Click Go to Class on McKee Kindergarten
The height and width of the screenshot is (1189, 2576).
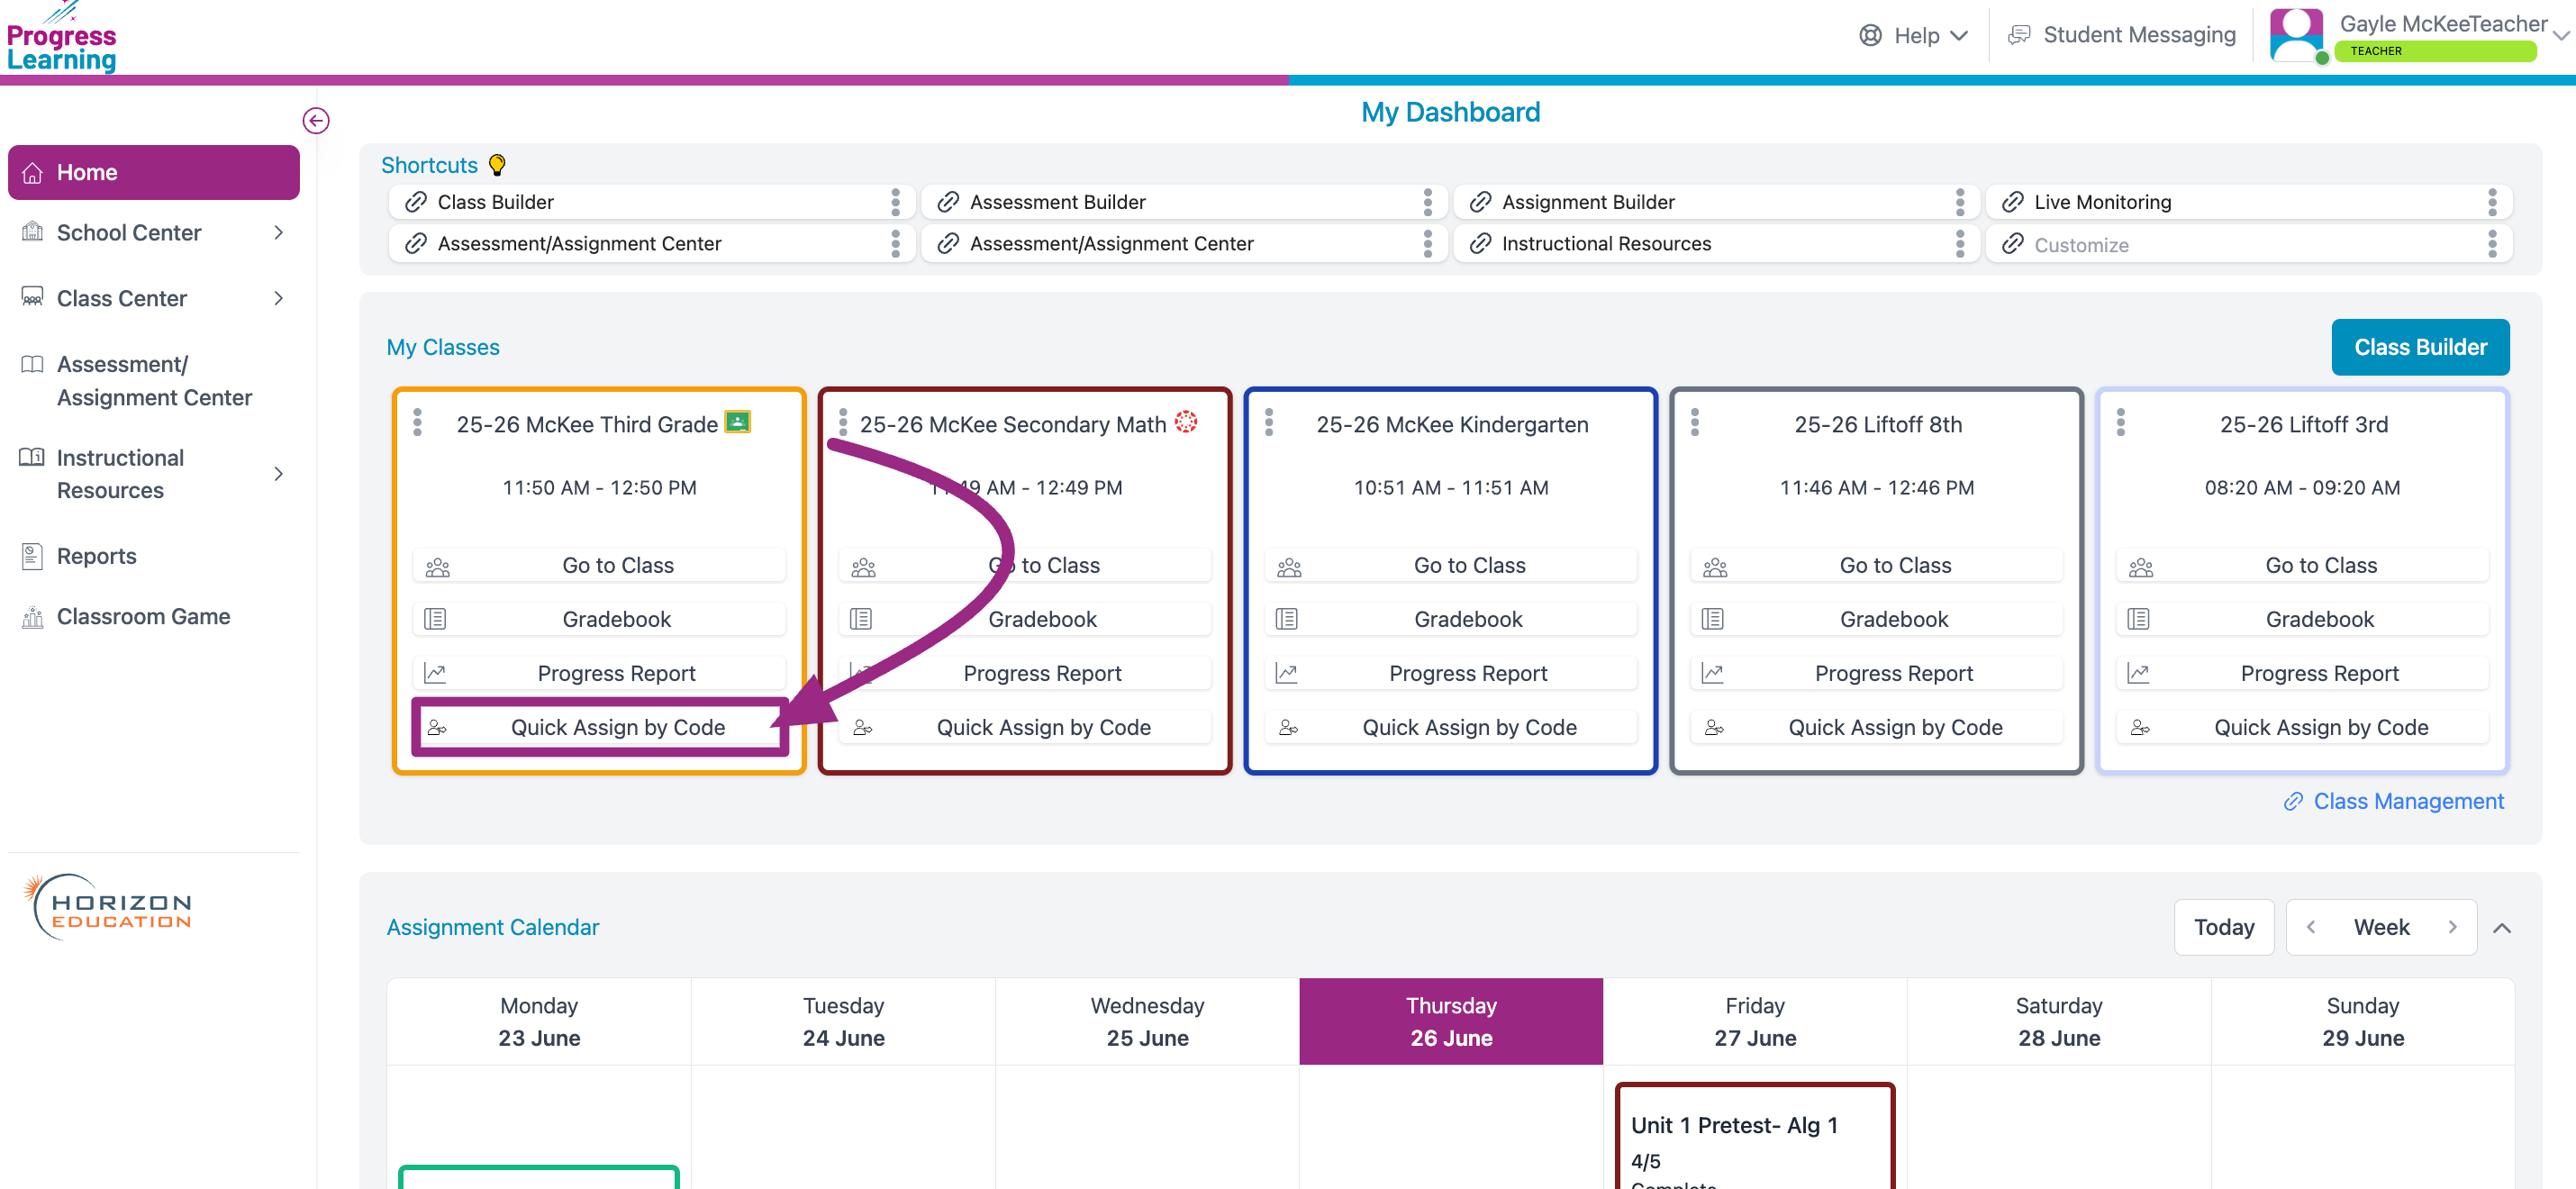1451,565
